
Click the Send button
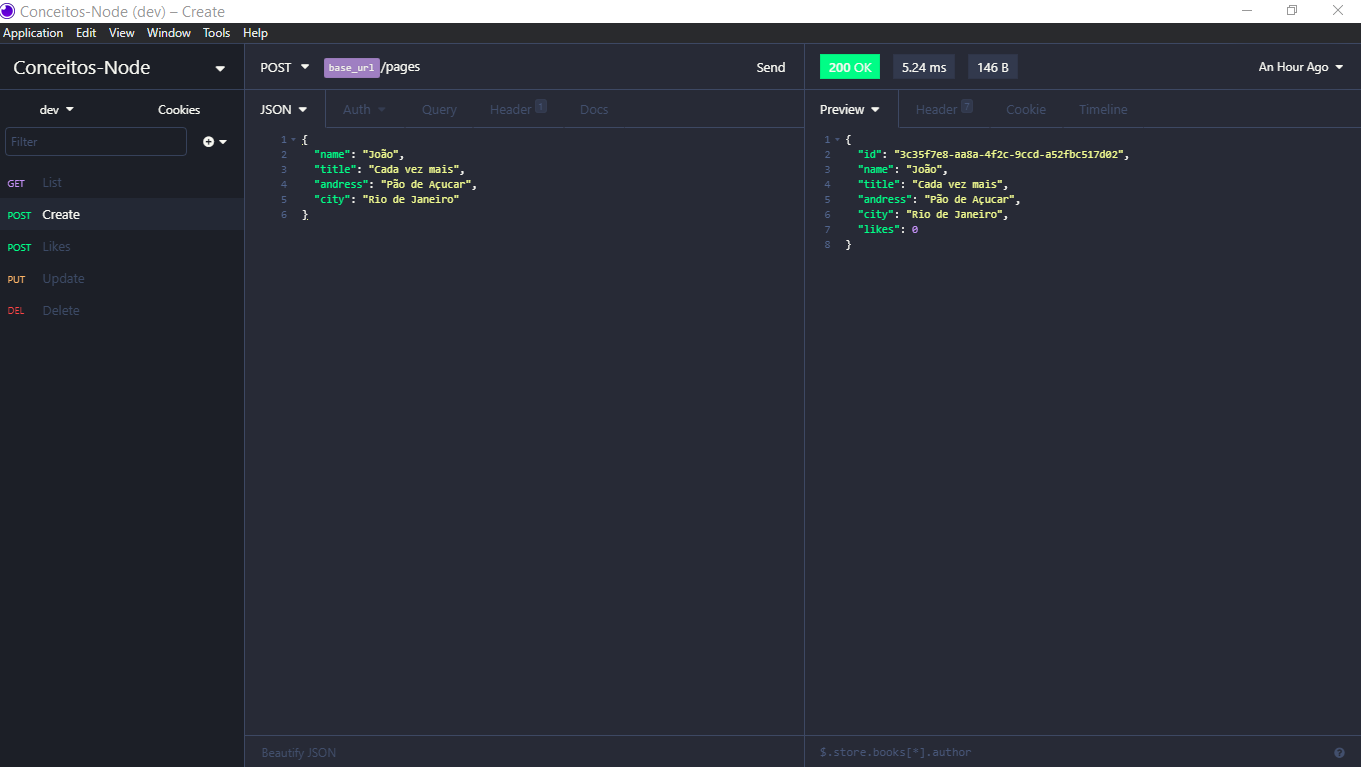[770, 67]
